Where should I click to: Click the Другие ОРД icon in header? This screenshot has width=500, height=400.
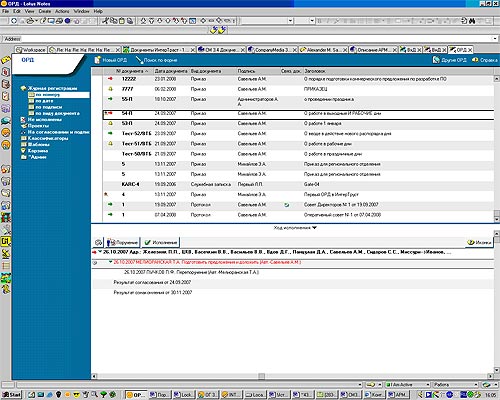point(436,60)
